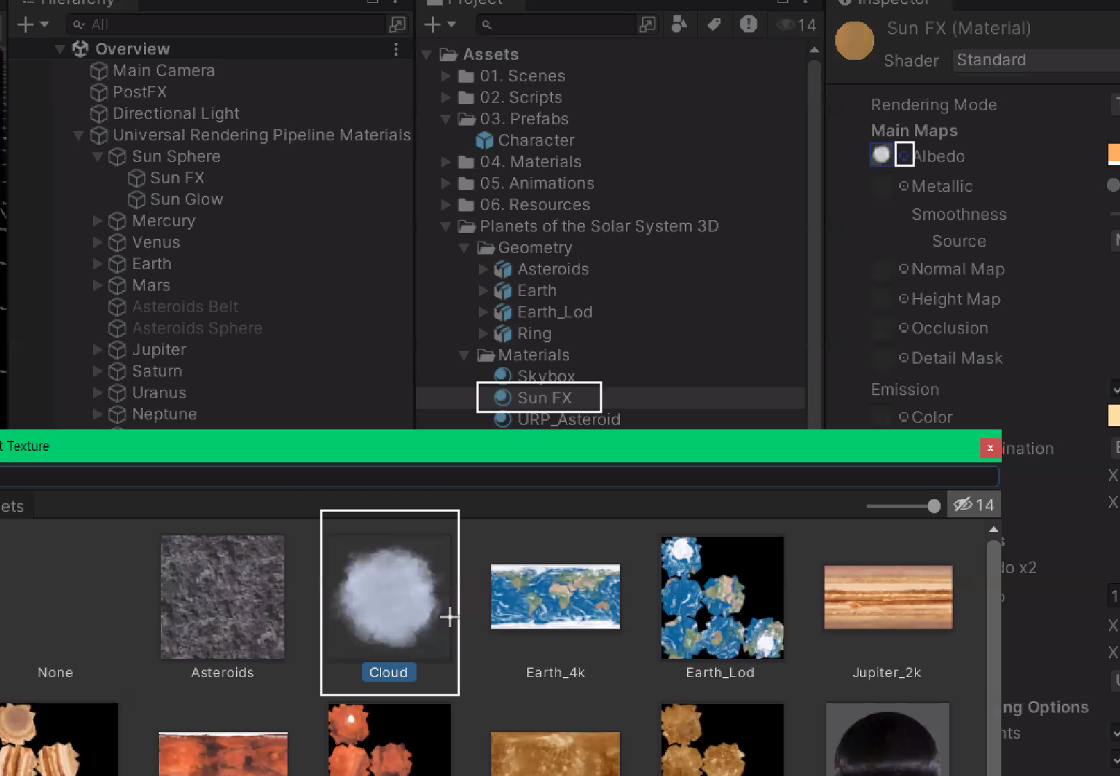Screen dimensions: 1120x776
Task: Close the Select Texture window
Action: 990,447
